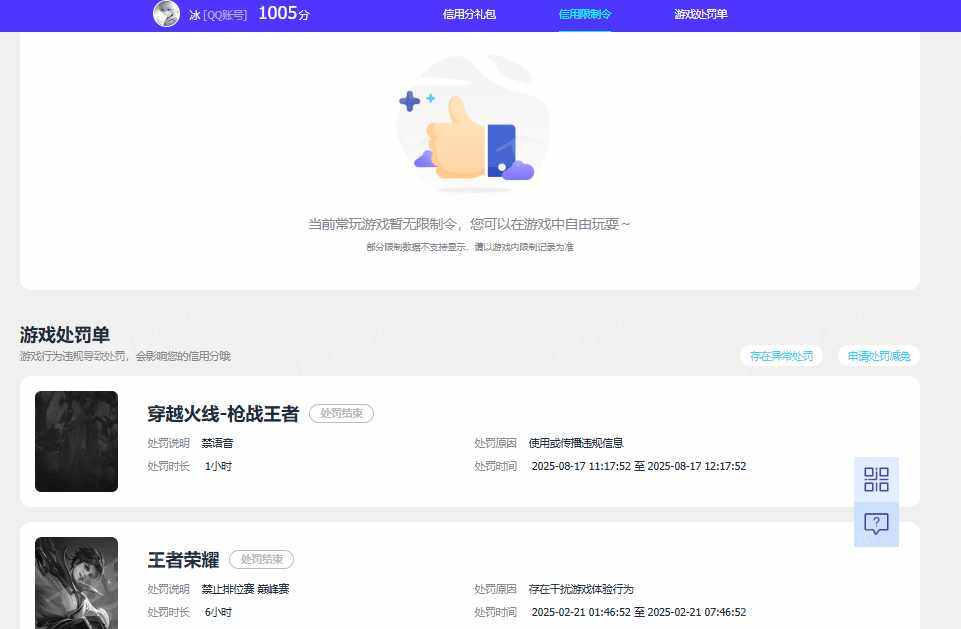
Task: Click the 部分限制数据不支持显示 note
Action: coord(470,247)
